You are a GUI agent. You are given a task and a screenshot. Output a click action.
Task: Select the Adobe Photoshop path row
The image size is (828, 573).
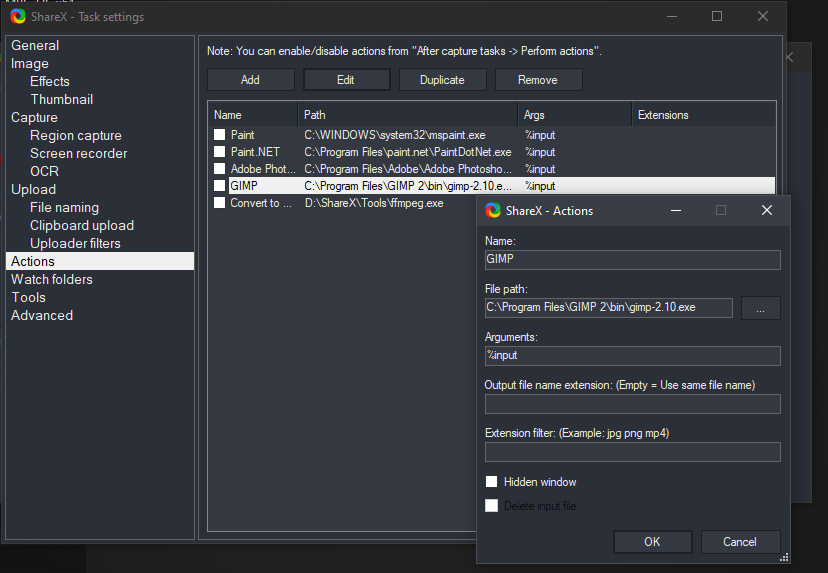coord(408,168)
